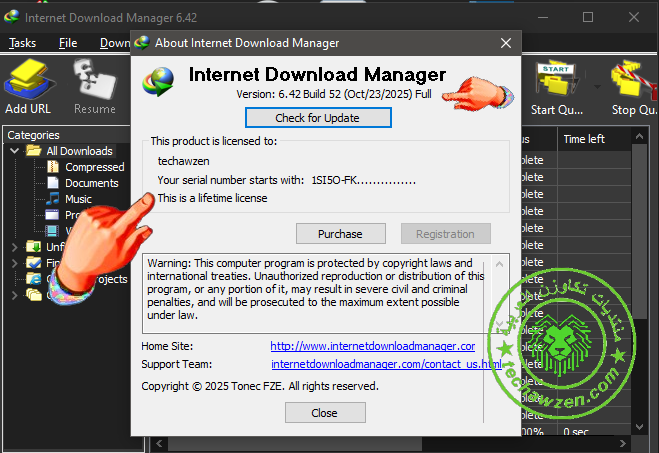Select the Compressed category icon
Image resolution: width=659 pixels, height=453 pixels.
coord(53,167)
